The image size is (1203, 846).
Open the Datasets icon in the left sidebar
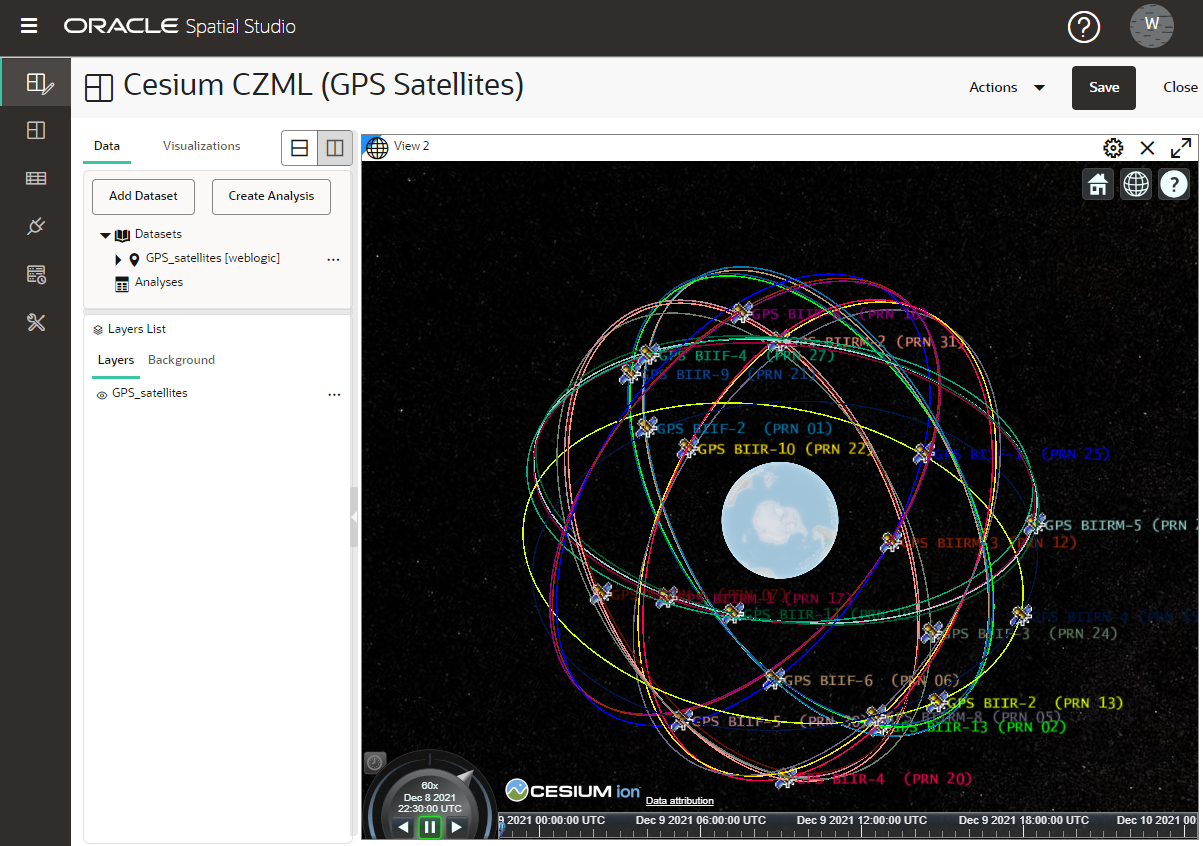click(36, 177)
